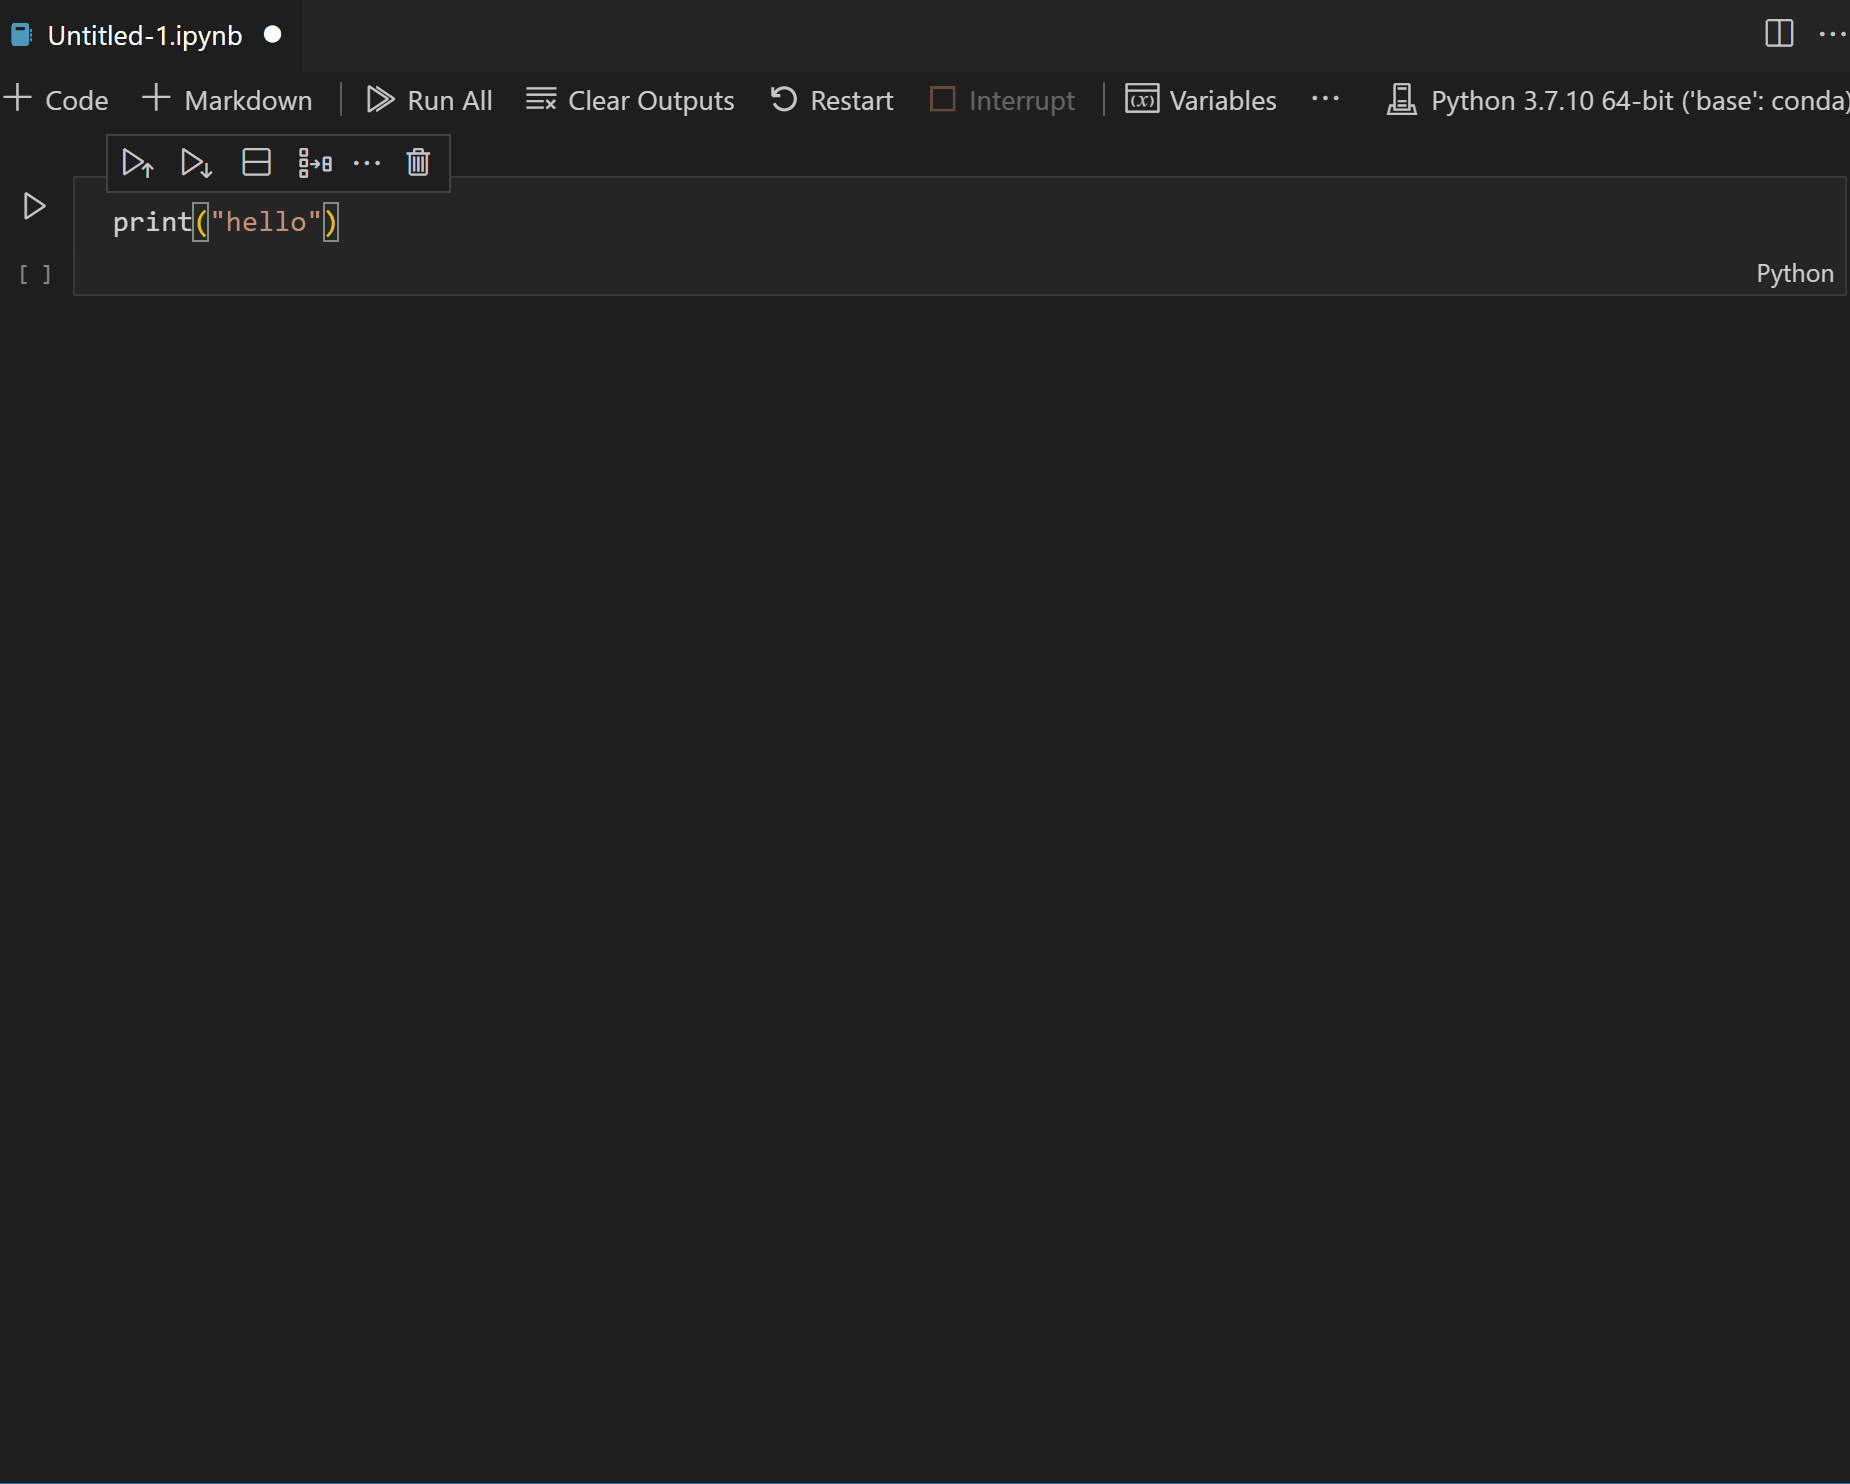Viewport: 1850px width, 1484px height.
Task: Clear all cell outputs
Action: (x=629, y=100)
